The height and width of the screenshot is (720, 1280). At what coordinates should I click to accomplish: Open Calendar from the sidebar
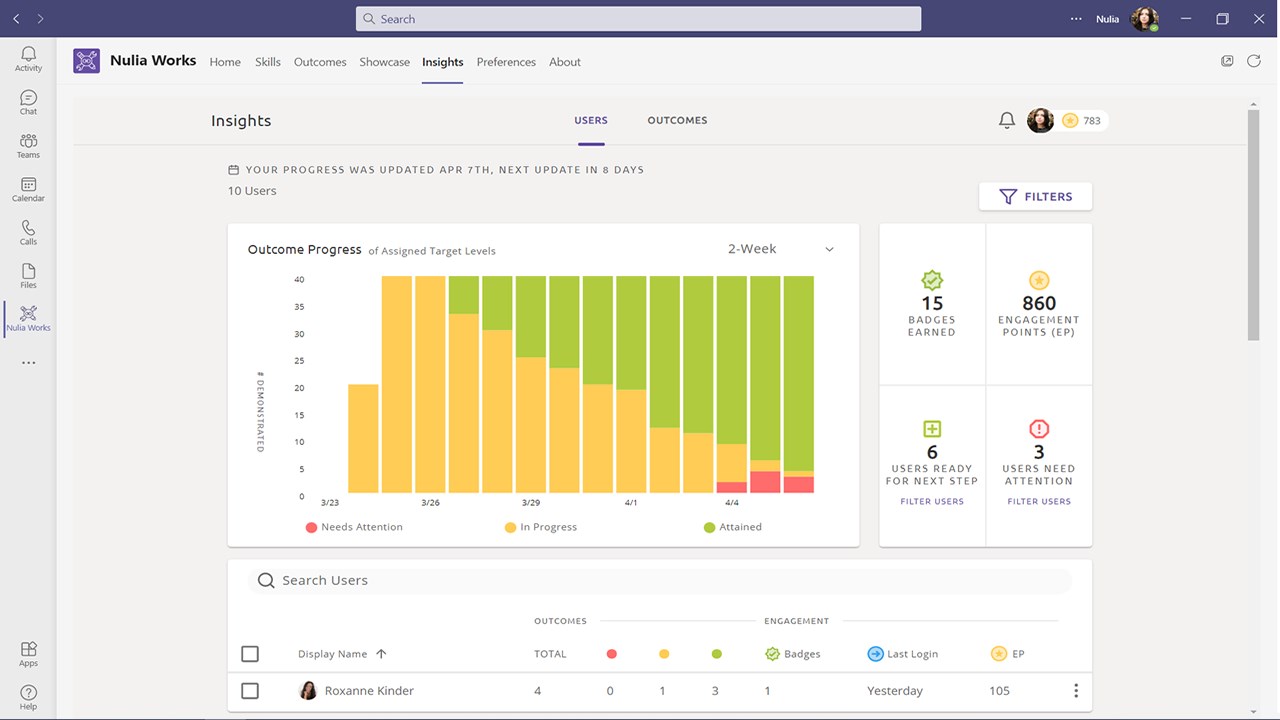point(28,189)
